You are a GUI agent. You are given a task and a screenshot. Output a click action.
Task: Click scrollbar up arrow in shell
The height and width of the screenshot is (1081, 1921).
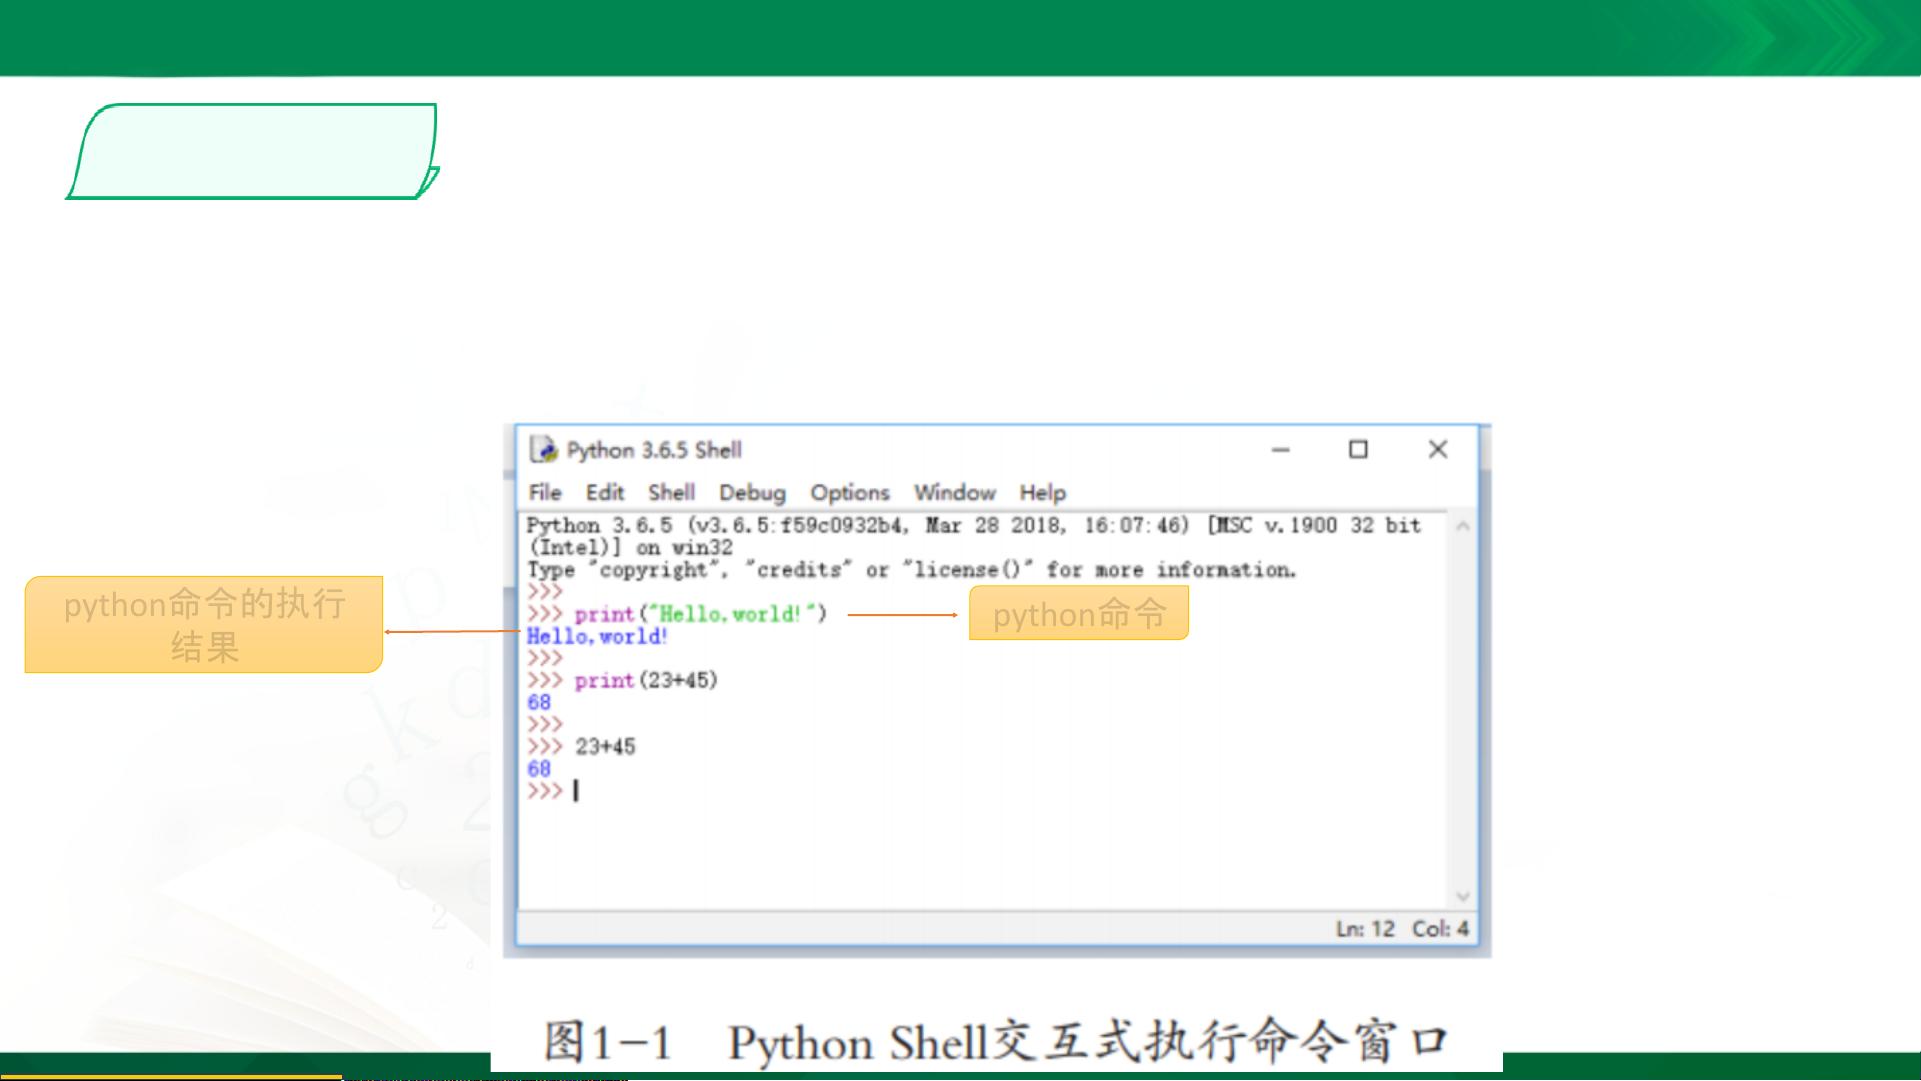point(1462,526)
